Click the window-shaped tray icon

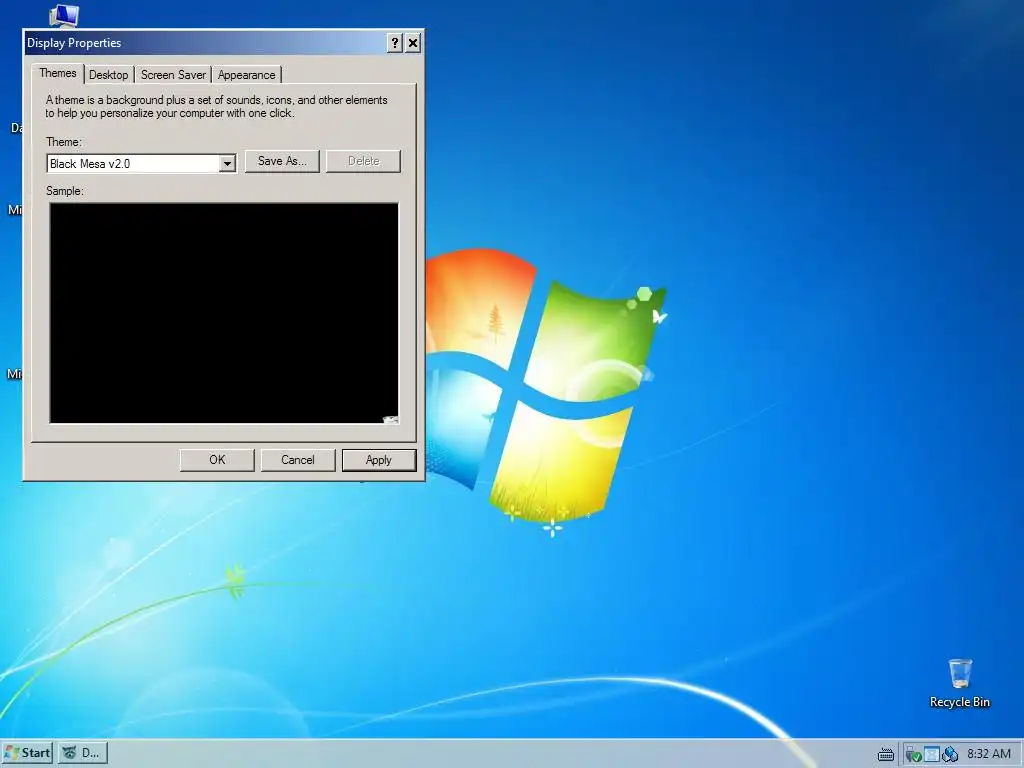coord(931,754)
